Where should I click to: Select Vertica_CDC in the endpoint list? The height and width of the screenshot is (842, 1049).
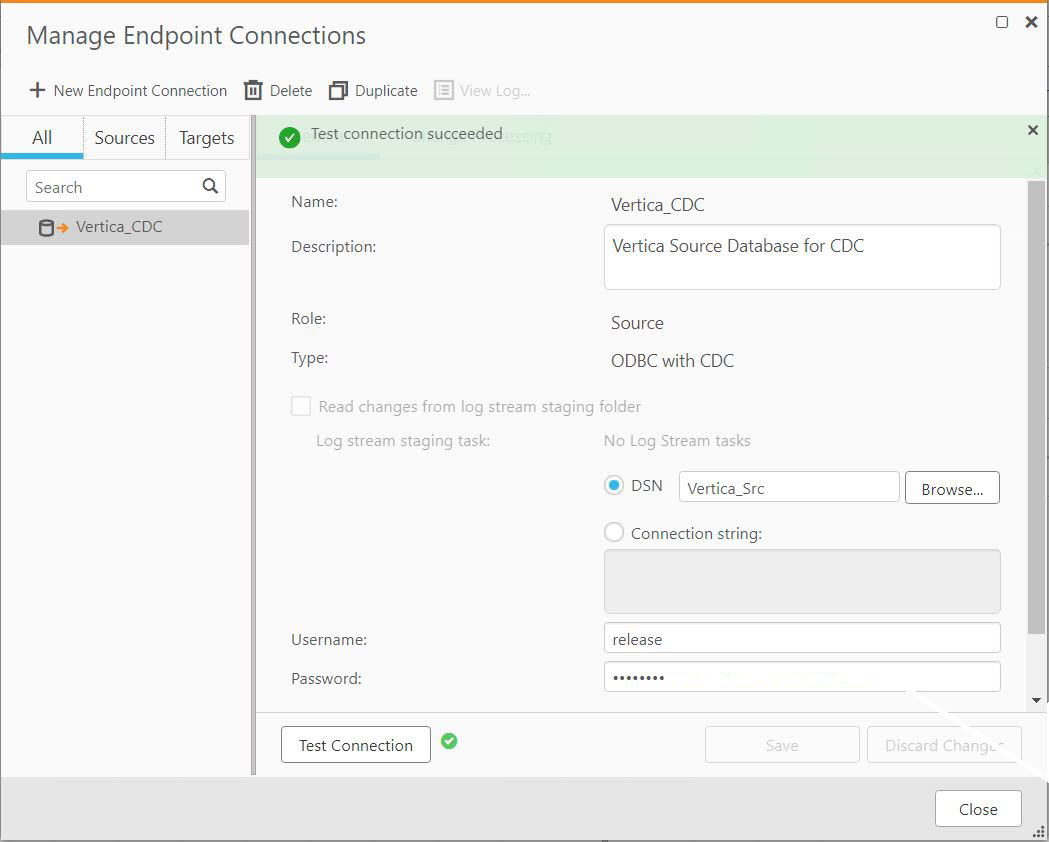click(x=125, y=227)
